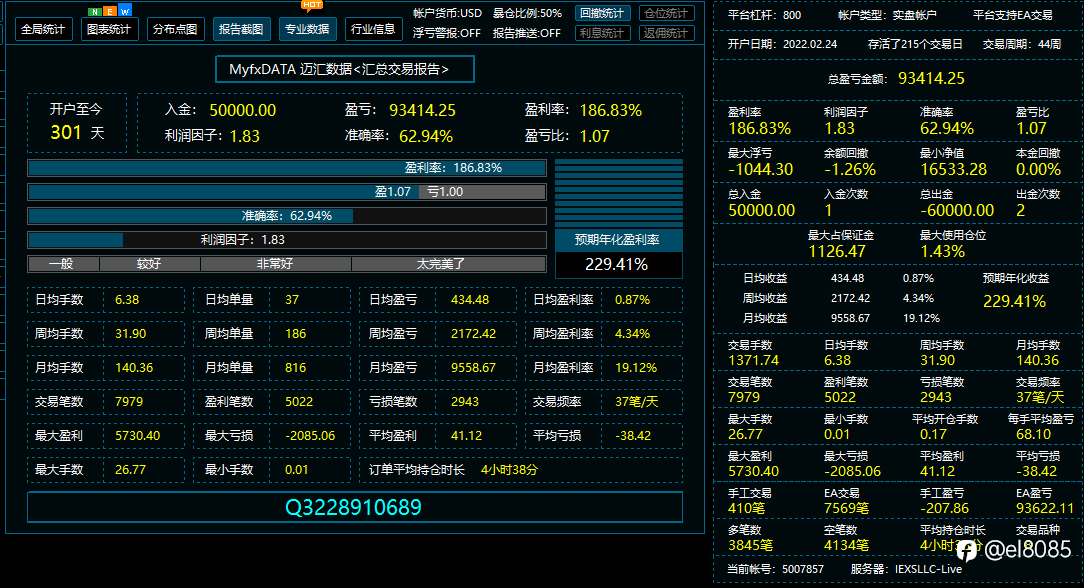Screen dimensions: 1084x588
Task: Click the NEW badge above 图表统计
Action: 110,11
